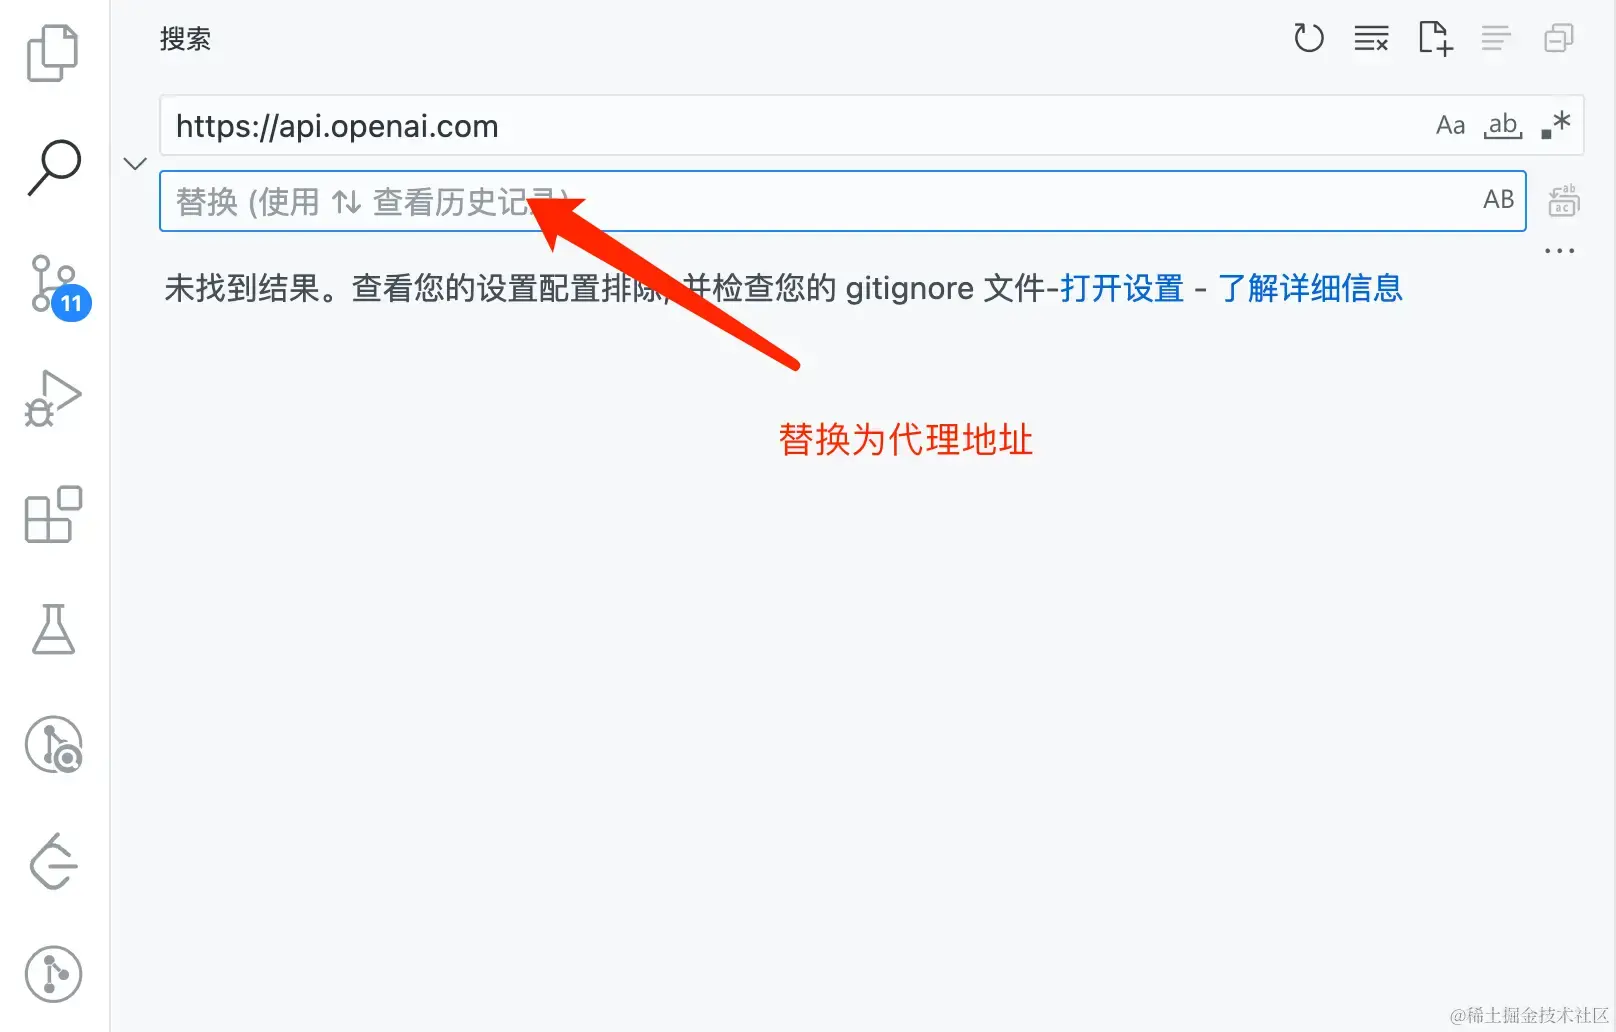
Task: Toggle Preserve Case AB option
Action: [x=1498, y=200]
